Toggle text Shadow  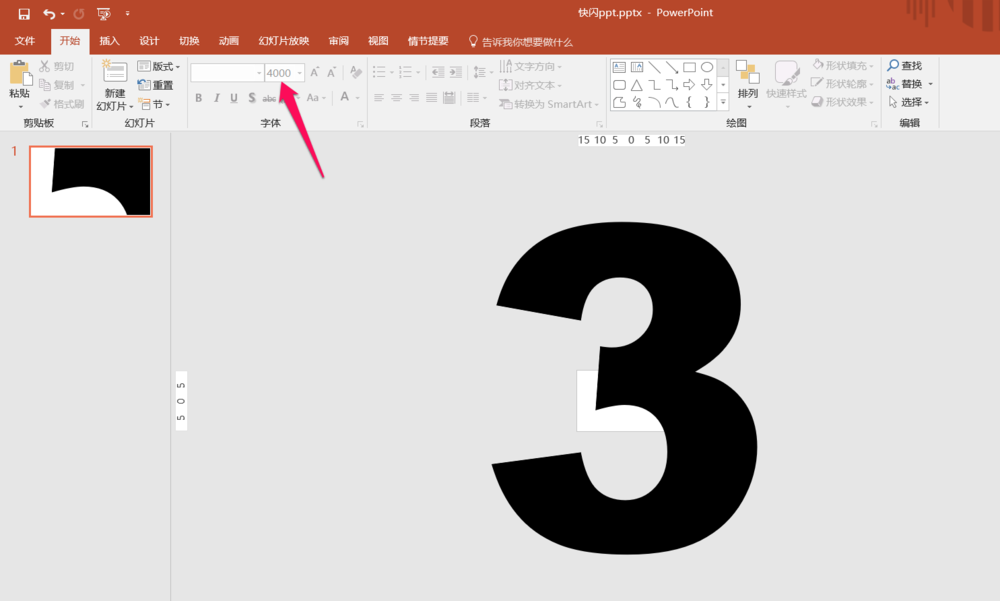(252, 98)
